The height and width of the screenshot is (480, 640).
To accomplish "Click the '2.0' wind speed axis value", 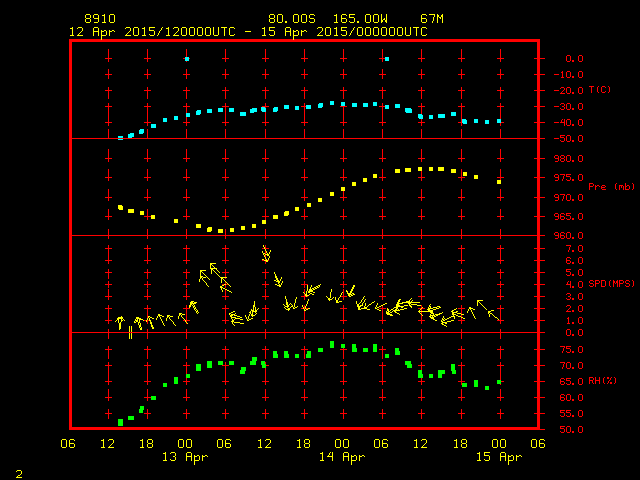I will click(574, 309).
